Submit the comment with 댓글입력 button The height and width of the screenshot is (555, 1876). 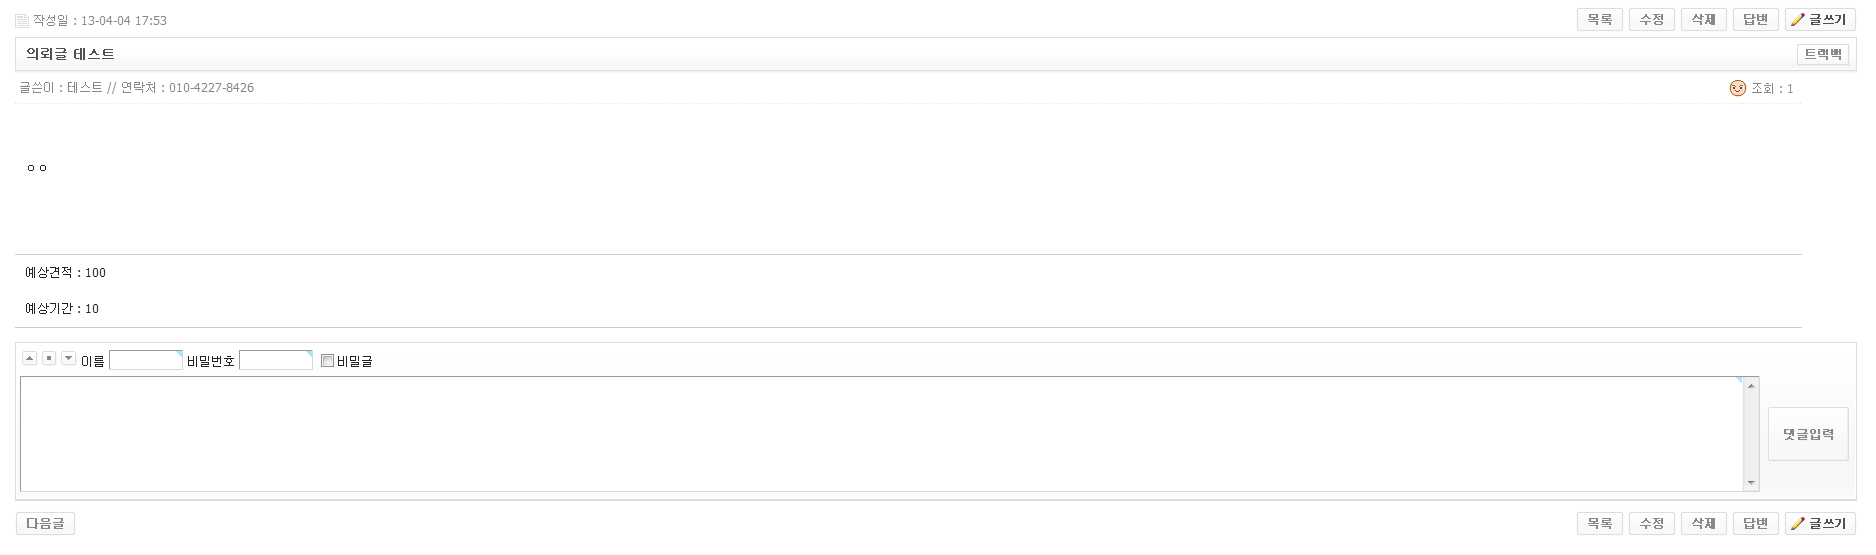(1808, 434)
